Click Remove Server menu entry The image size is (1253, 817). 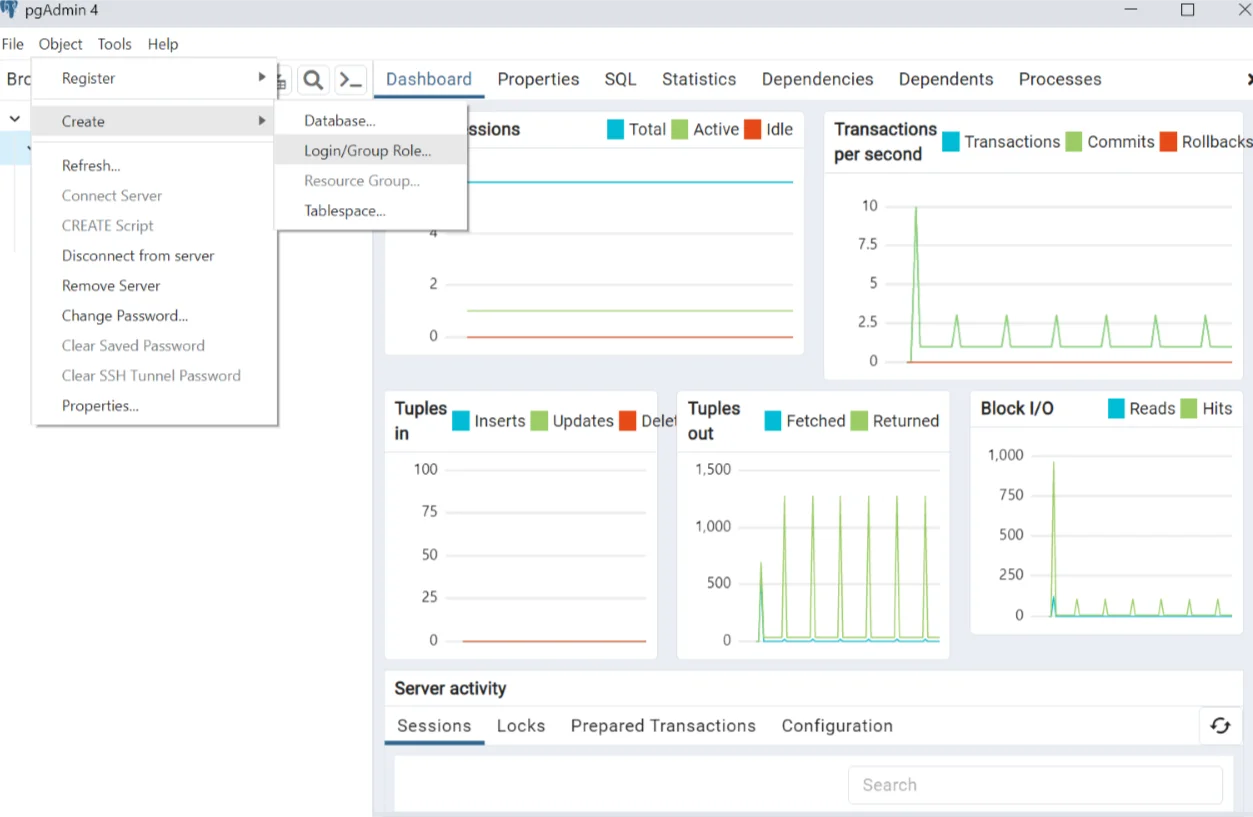tap(154, 286)
